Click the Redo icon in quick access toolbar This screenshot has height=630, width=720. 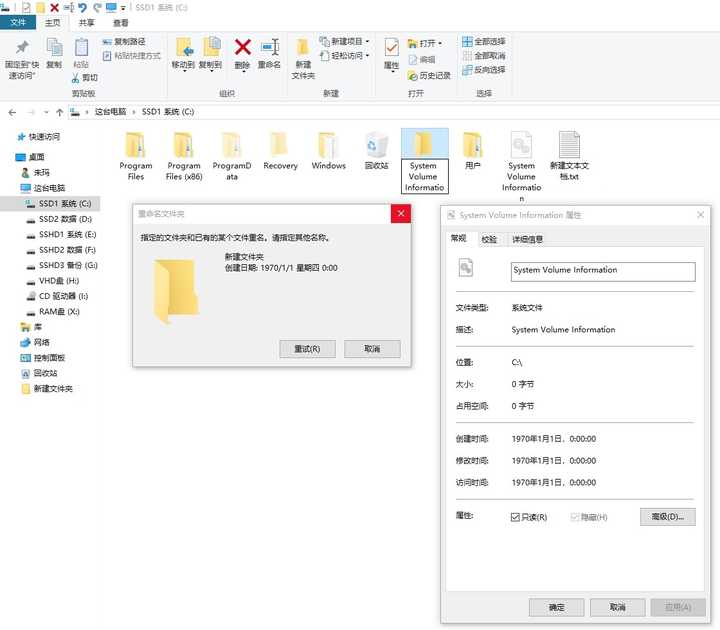coord(97,7)
